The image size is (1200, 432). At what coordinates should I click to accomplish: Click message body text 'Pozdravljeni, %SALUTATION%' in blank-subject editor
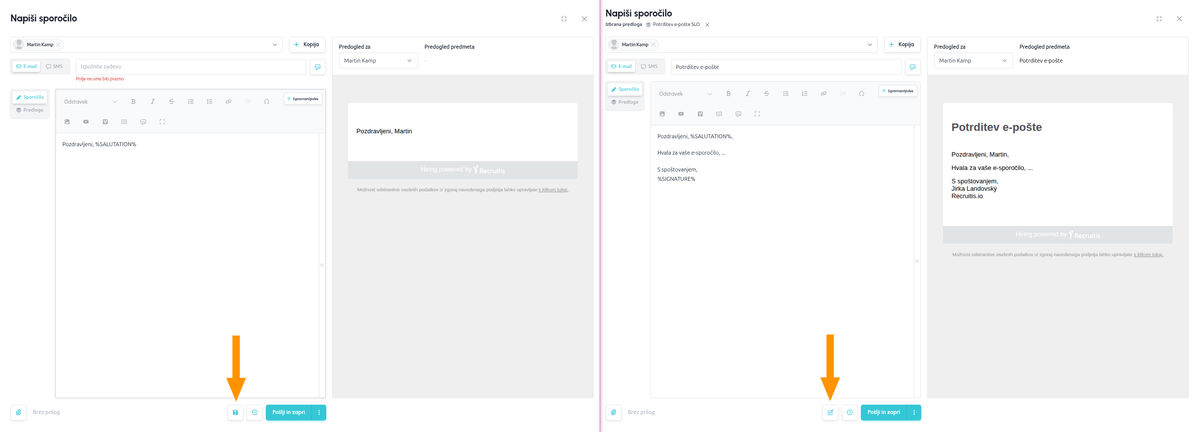tap(99, 144)
